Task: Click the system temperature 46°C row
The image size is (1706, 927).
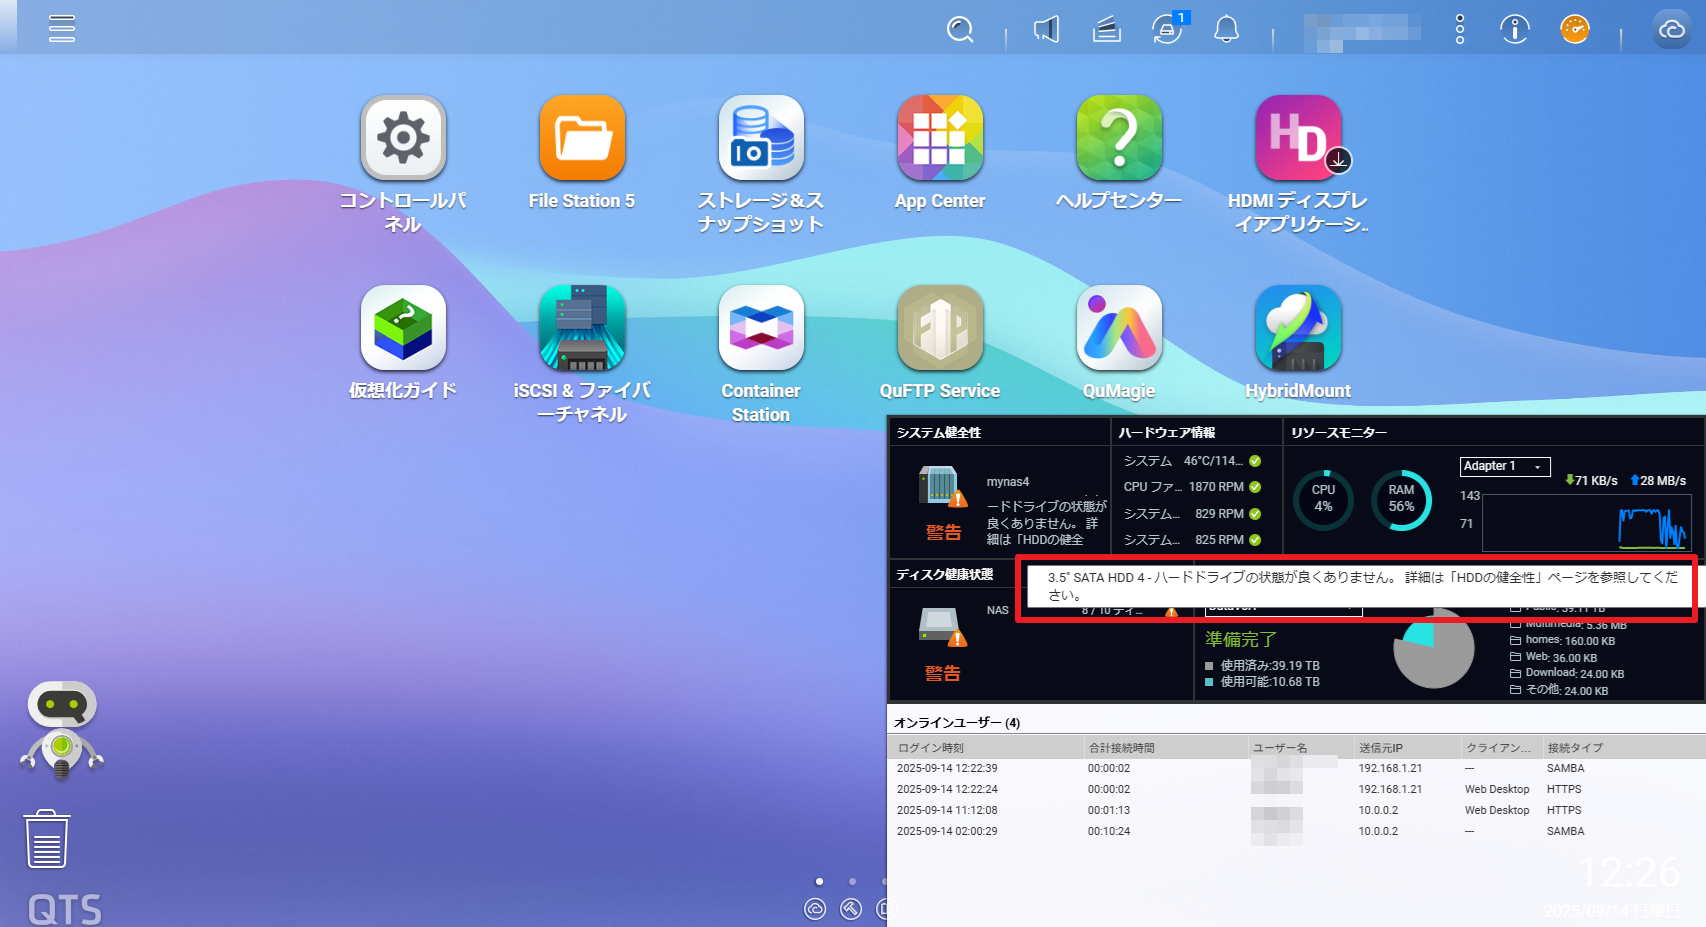Action: [x=1192, y=461]
